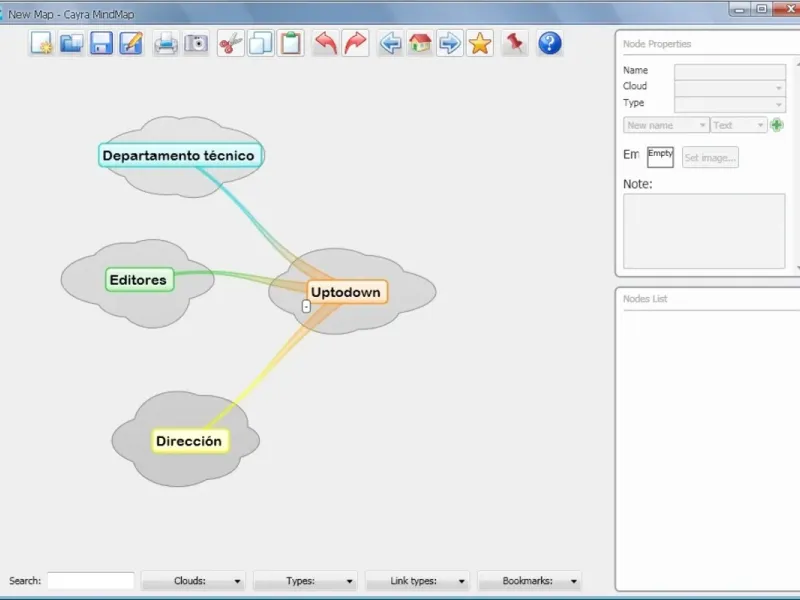This screenshot has width=800, height=600.
Task: Click the Note: label
Action: tap(638, 184)
